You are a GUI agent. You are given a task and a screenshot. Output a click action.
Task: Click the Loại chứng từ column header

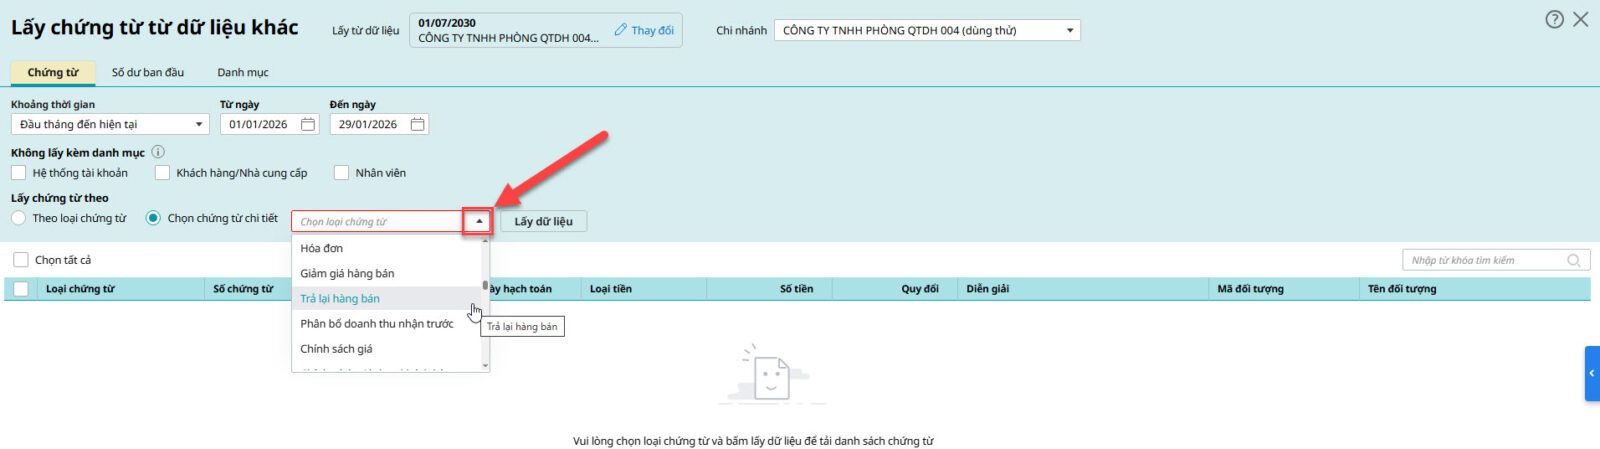(80, 289)
